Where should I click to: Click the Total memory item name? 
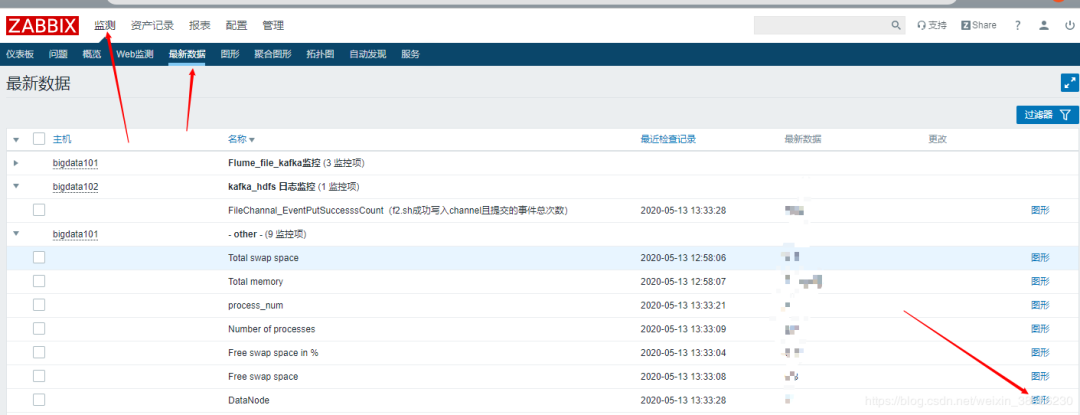256,281
